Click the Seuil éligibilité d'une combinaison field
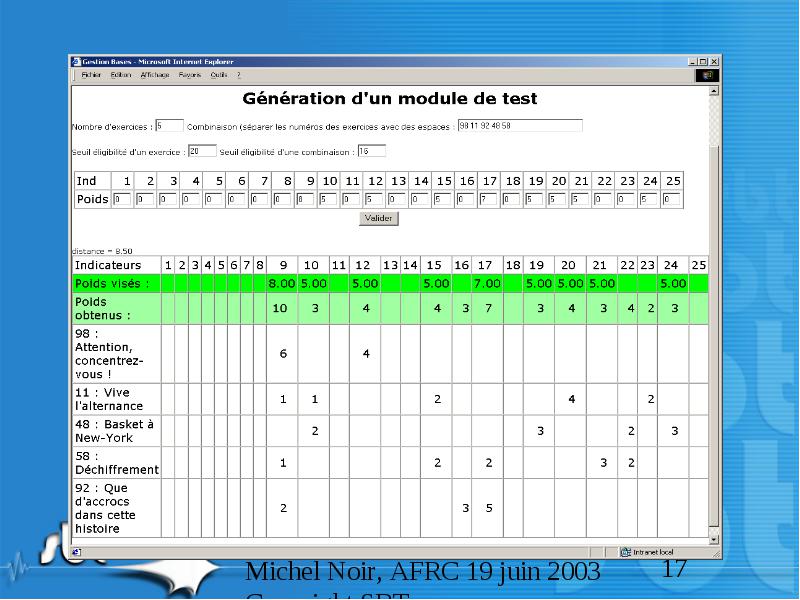The height and width of the screenshot is (600, 800). tap(371, 151)
